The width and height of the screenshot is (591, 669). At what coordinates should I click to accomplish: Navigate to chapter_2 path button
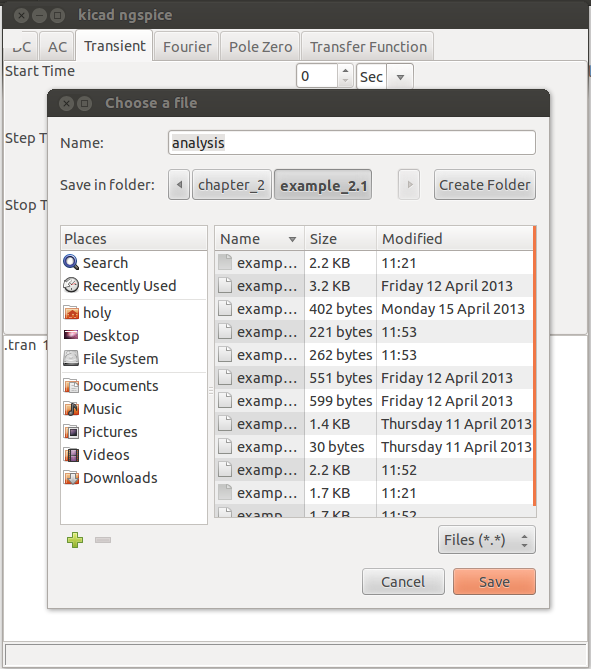point(232,185)
